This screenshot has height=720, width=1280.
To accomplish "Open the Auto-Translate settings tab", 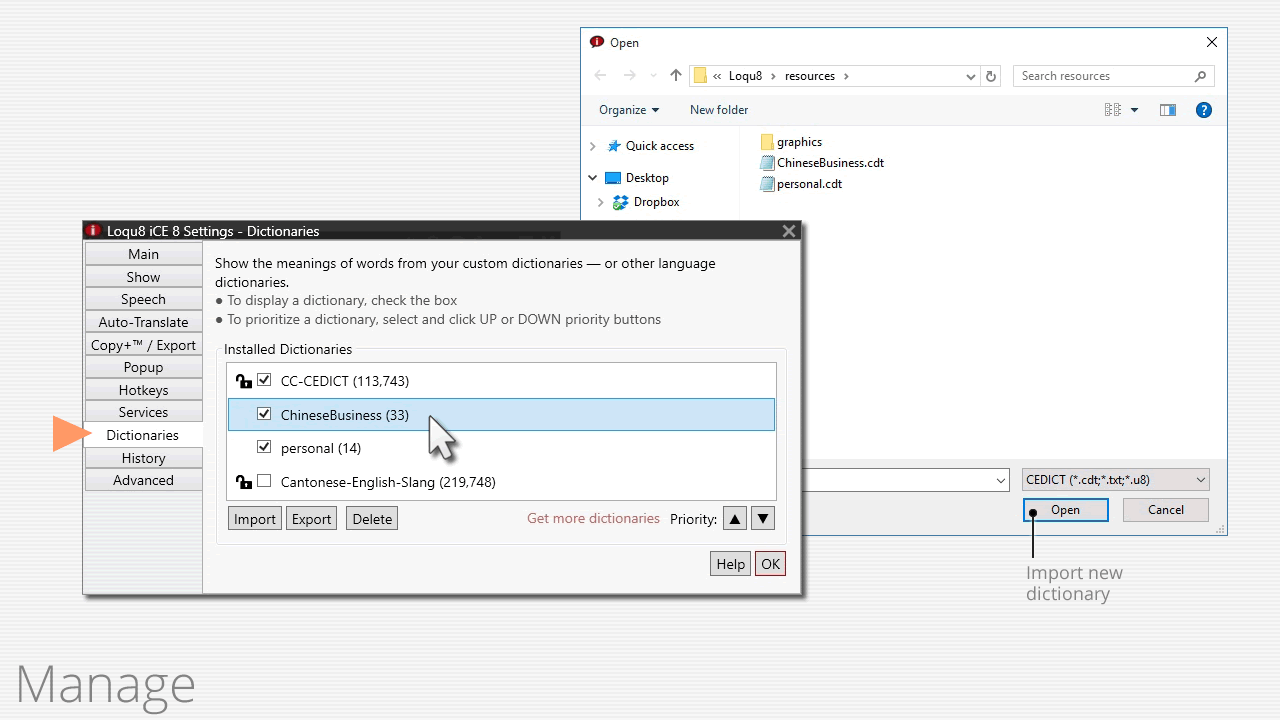I will [x=143, y=322].
